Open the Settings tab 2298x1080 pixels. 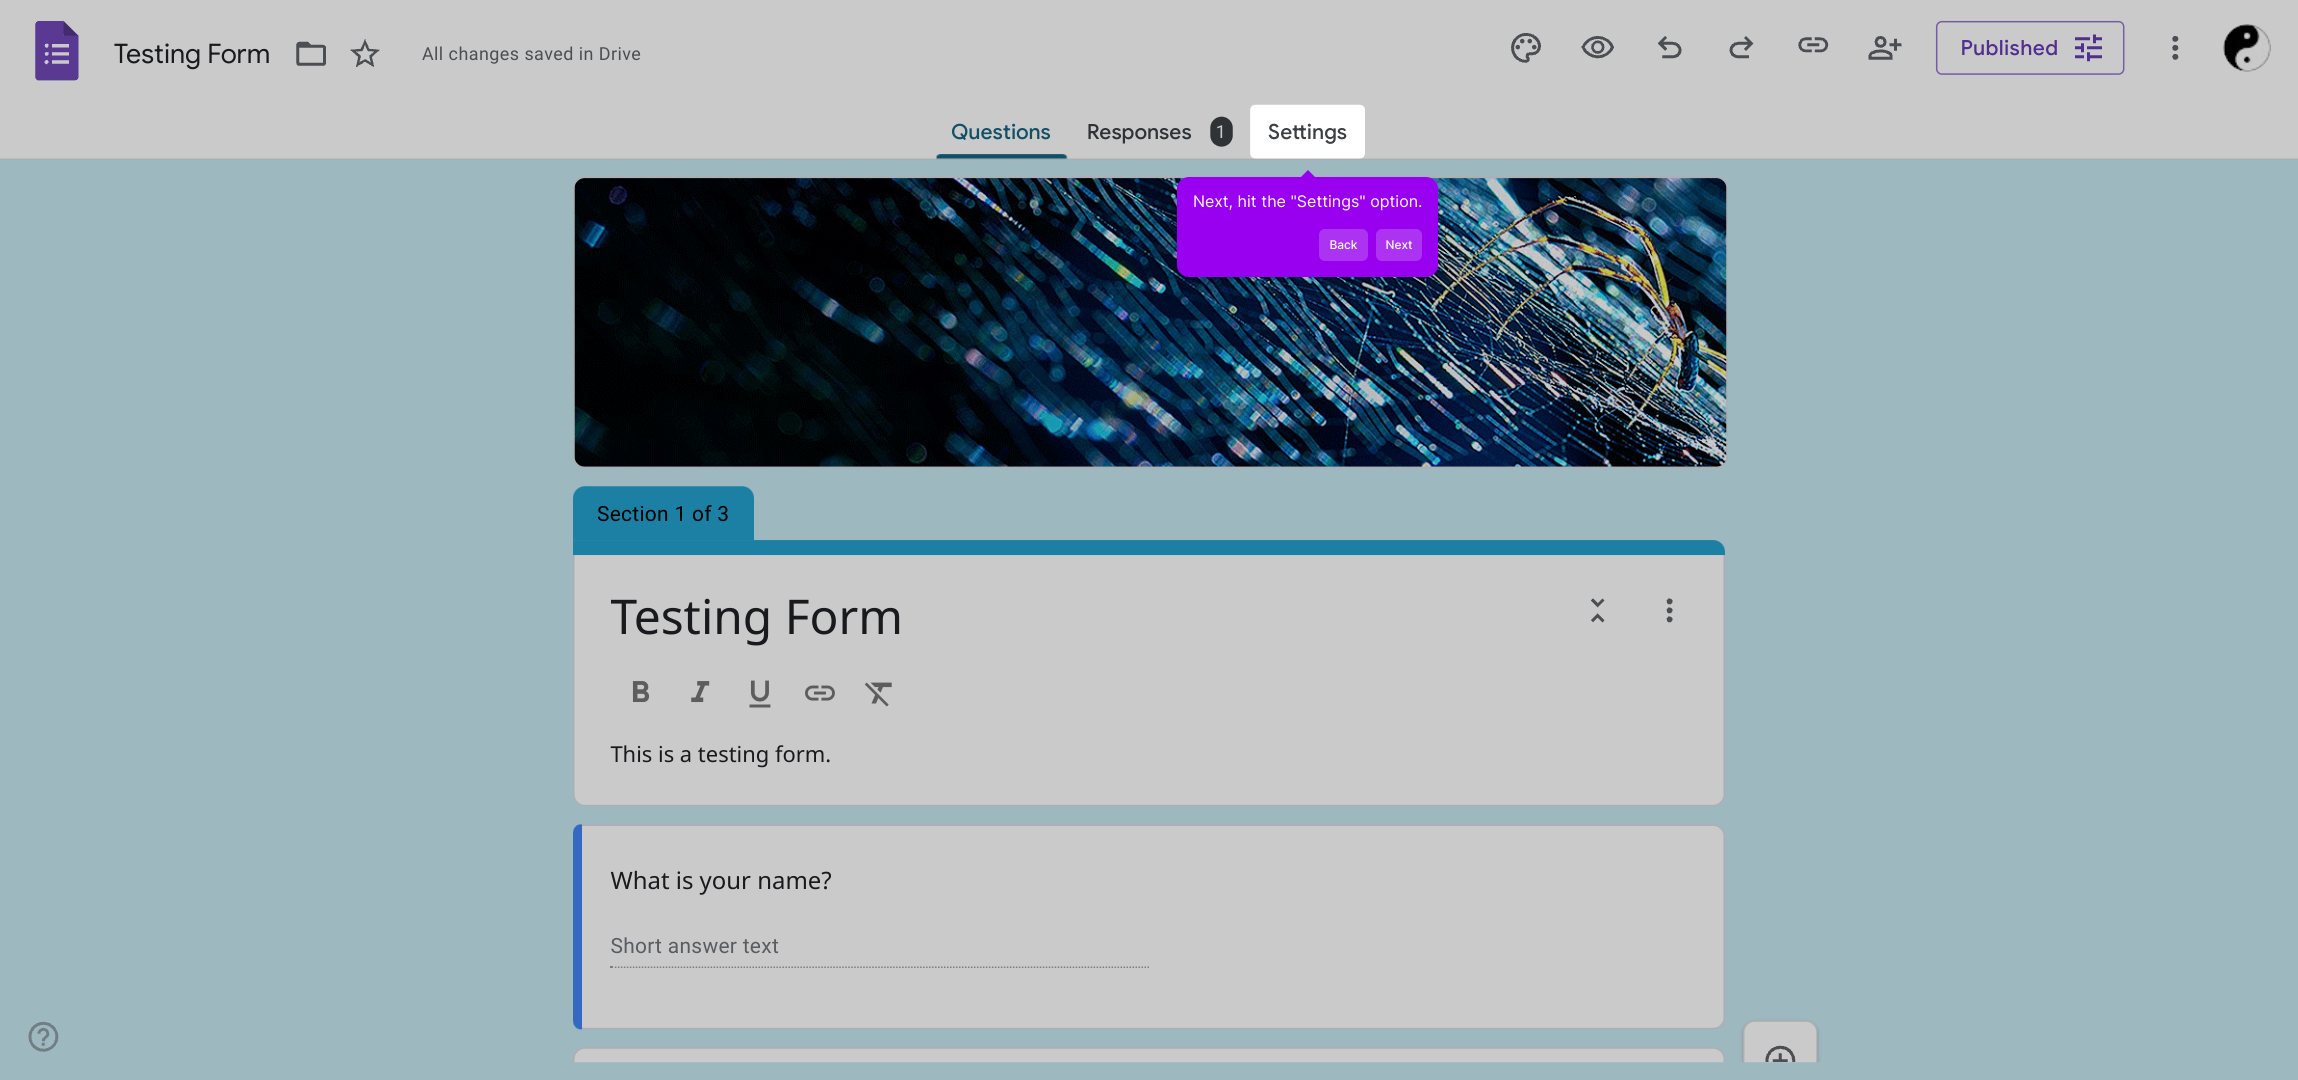tap(1306, 132)
